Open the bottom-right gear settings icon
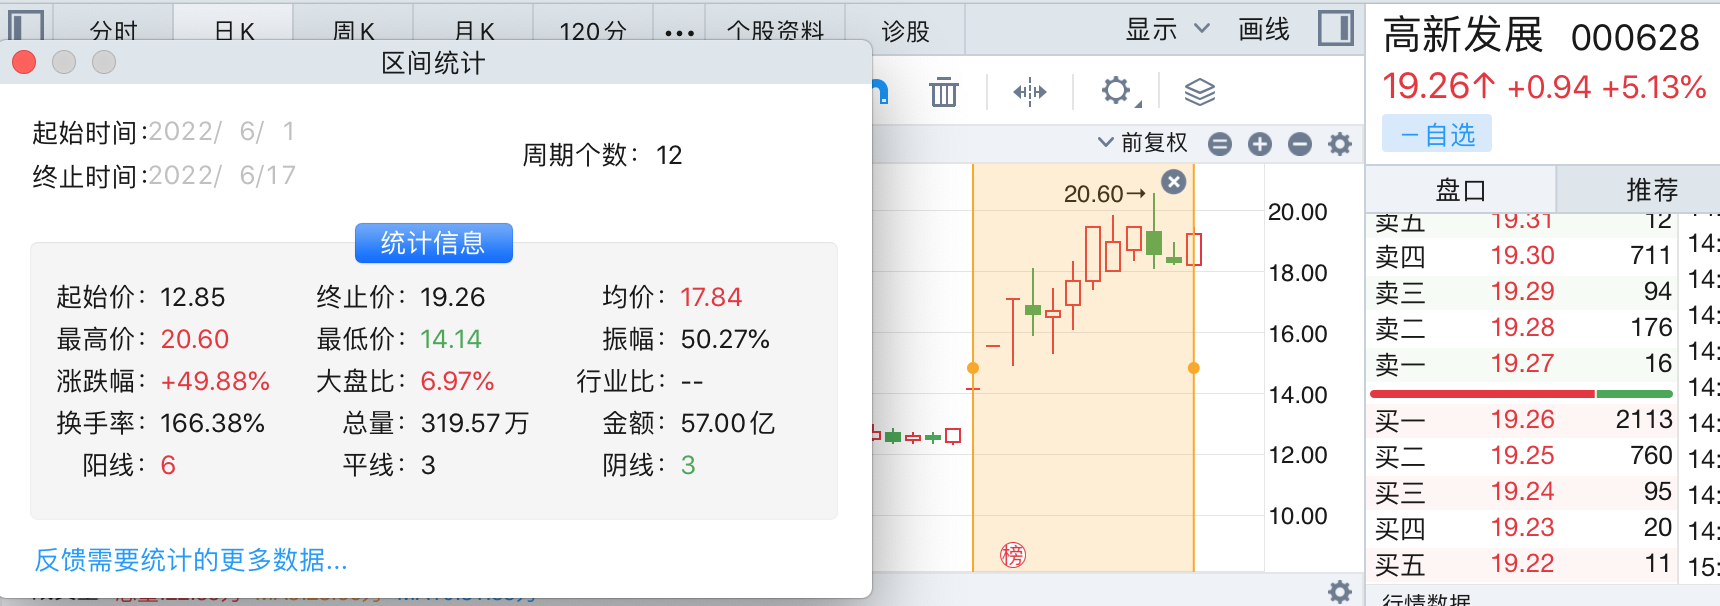 coord(1340,591)
